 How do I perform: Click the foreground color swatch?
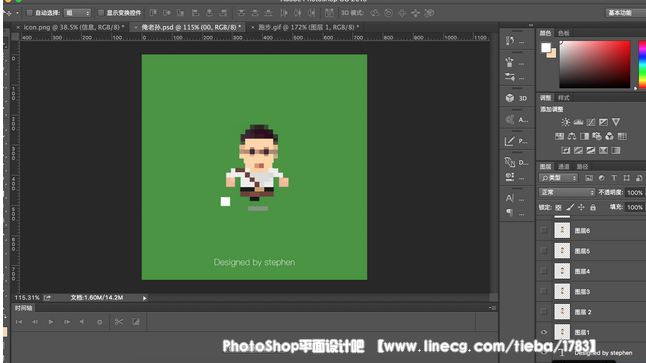[x=546, y=48]
